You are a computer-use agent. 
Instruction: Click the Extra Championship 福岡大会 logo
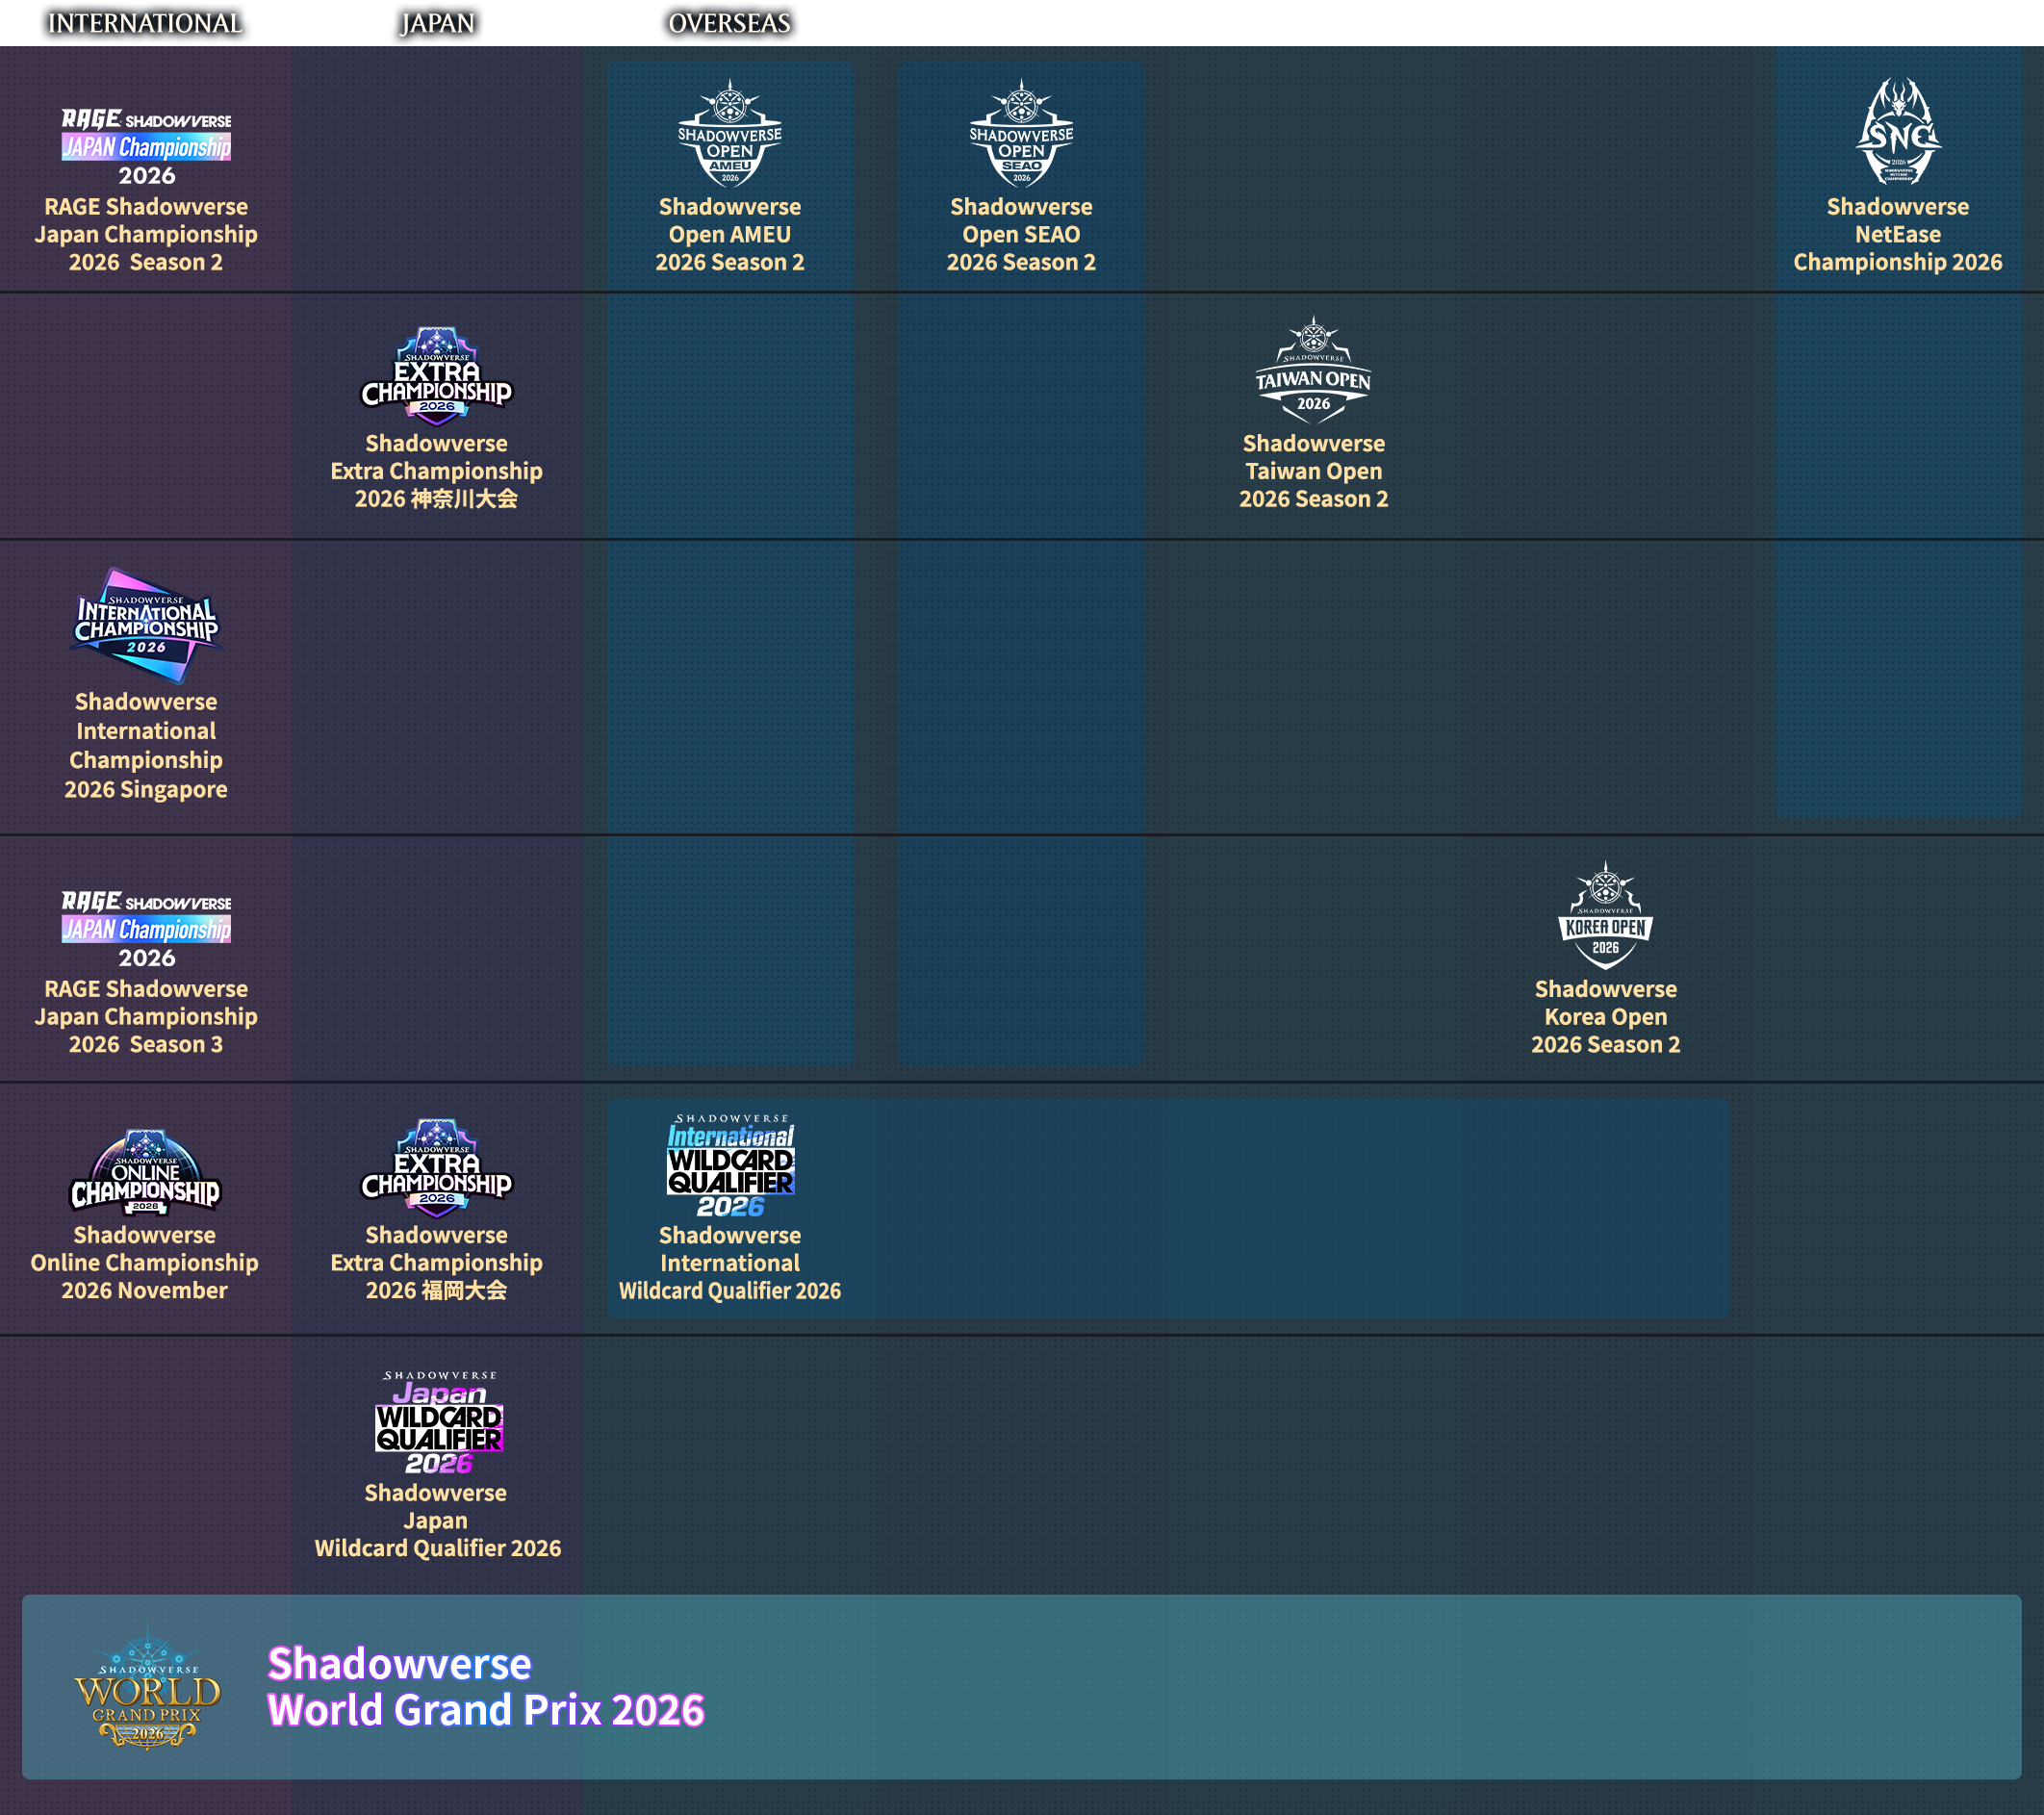(x=437, y=1167)
